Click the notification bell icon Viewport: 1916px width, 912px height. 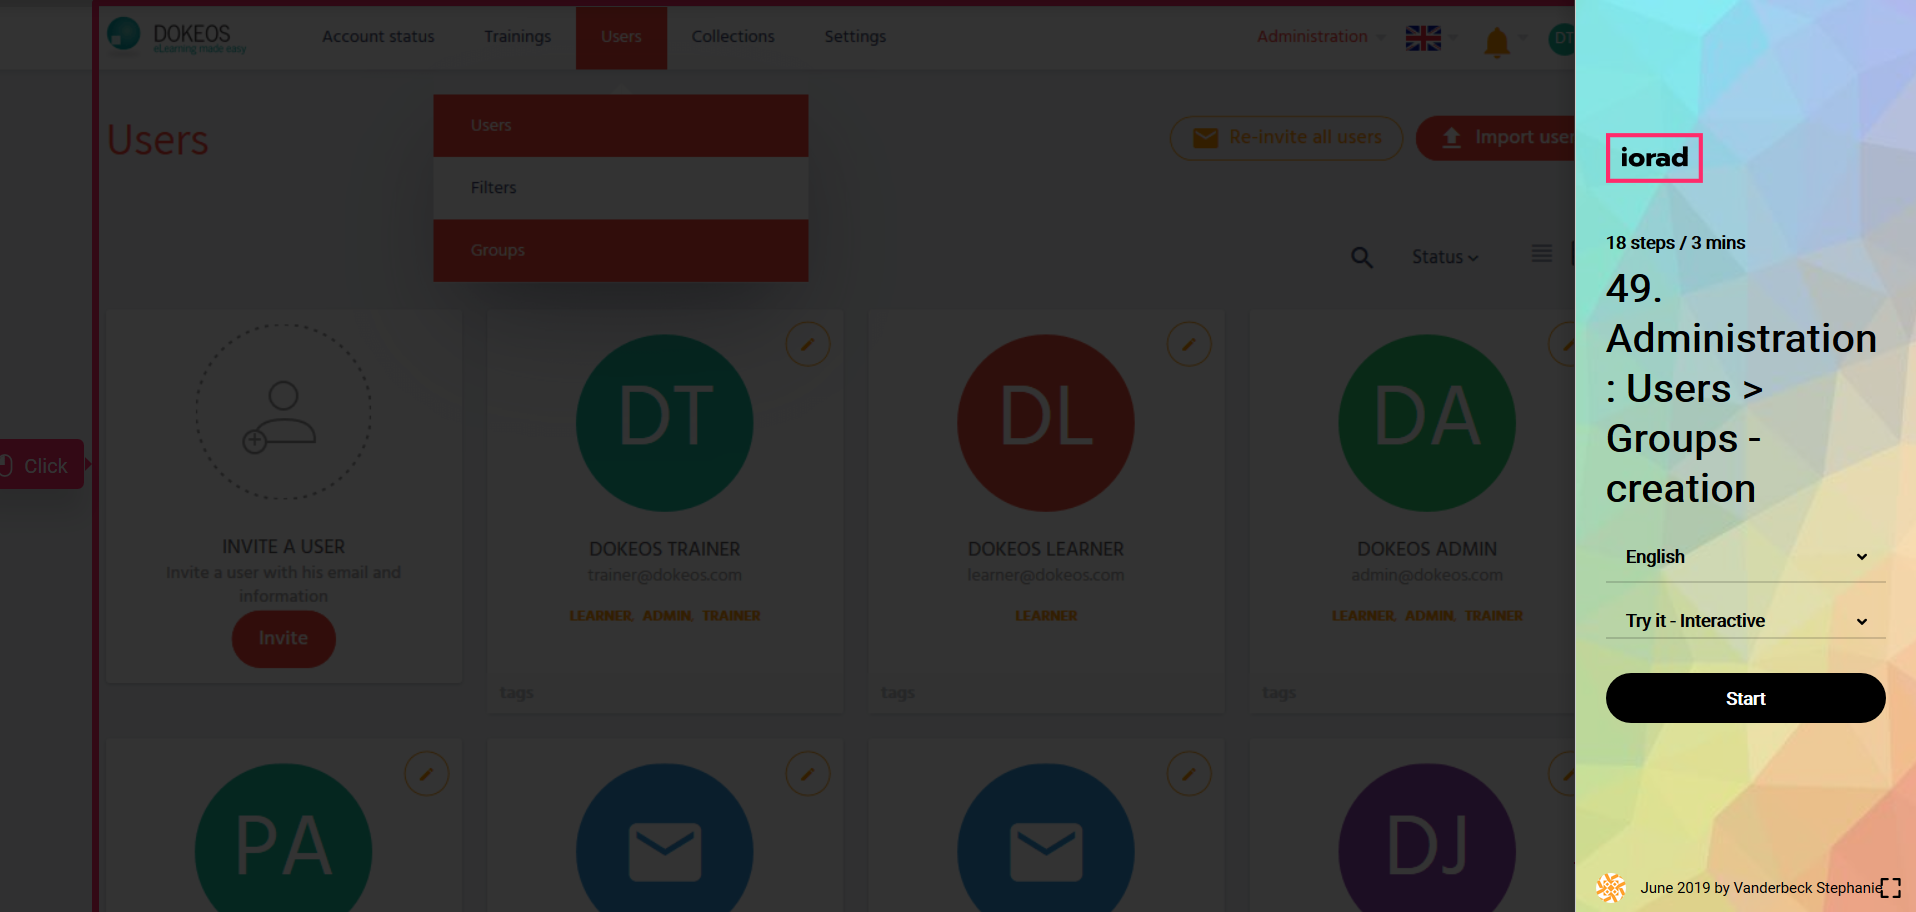(x=1496, y=42)
